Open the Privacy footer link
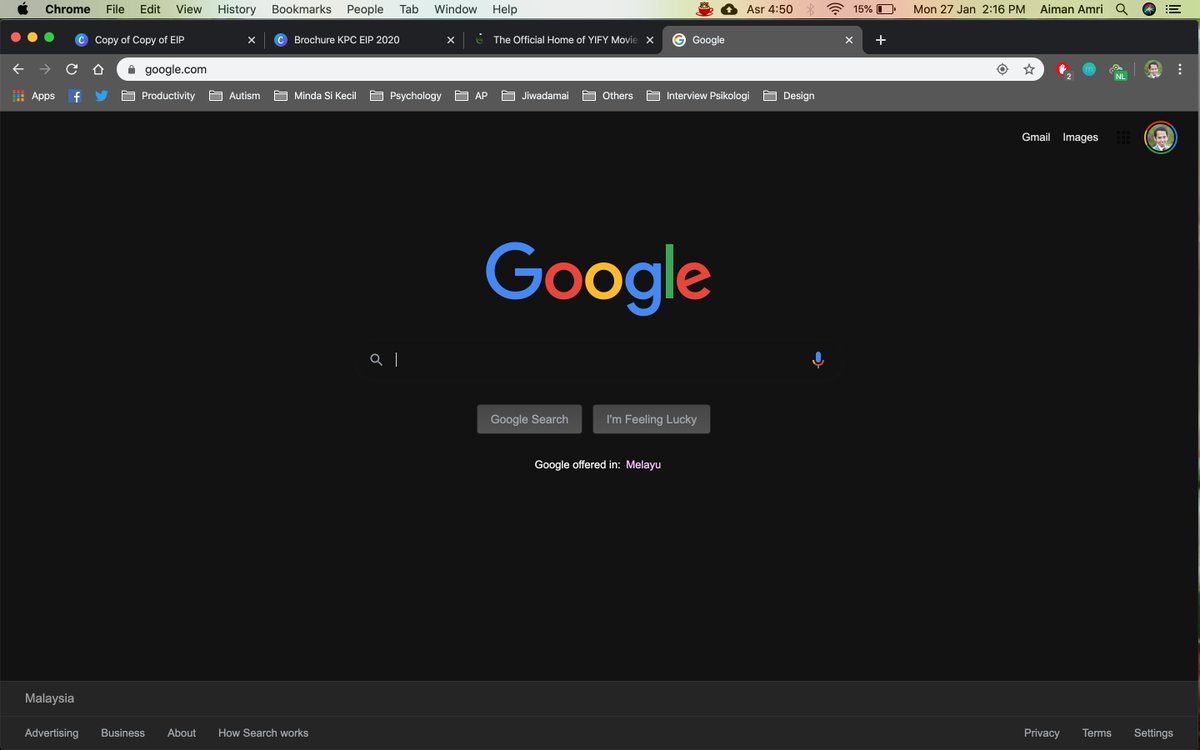Screen dimensions: 1200x750 click(1041, 733)
